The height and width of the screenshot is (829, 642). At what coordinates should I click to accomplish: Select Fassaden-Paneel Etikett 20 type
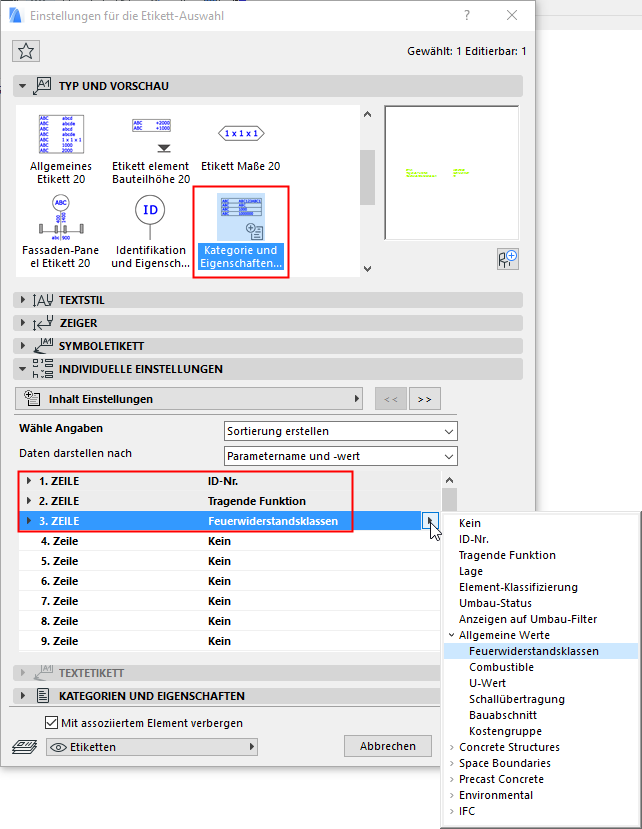[61, 232]
